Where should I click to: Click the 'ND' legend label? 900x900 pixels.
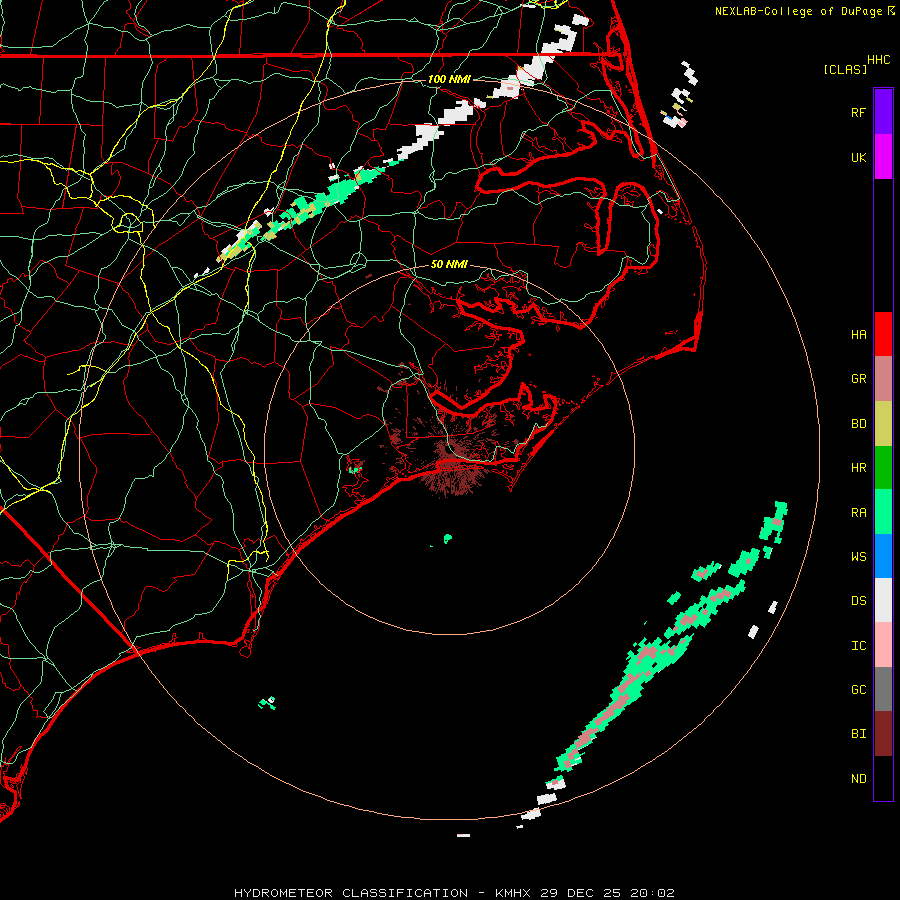click(858, 779)
